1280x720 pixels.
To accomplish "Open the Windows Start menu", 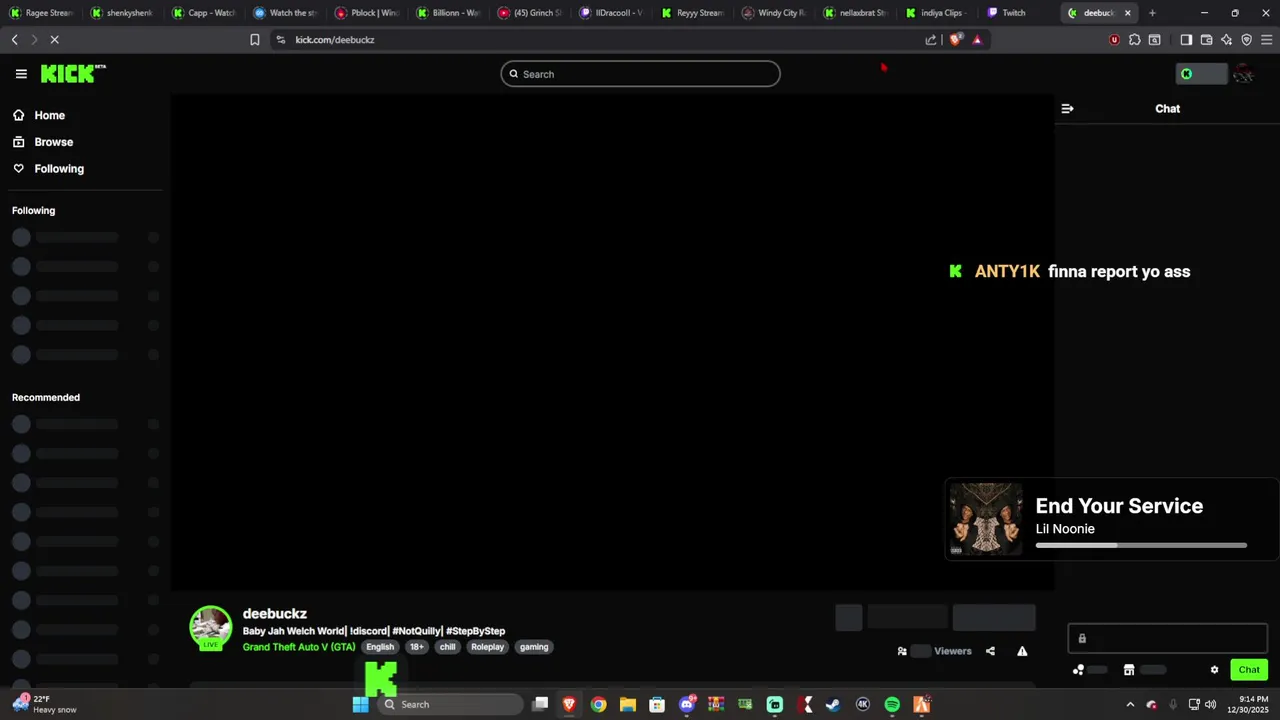I will (x=361, y=704).
